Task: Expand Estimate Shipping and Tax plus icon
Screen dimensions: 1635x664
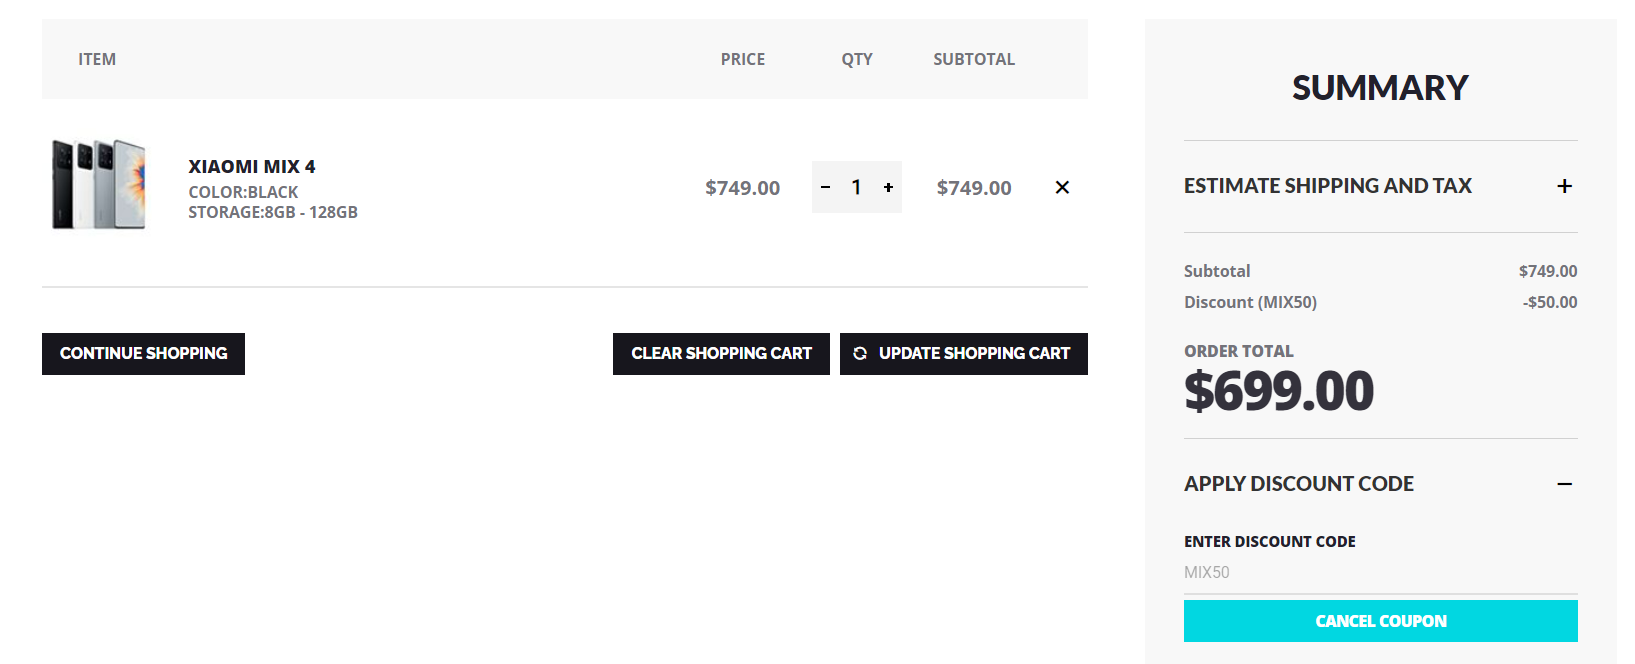Action: [x=1564, y=186]
